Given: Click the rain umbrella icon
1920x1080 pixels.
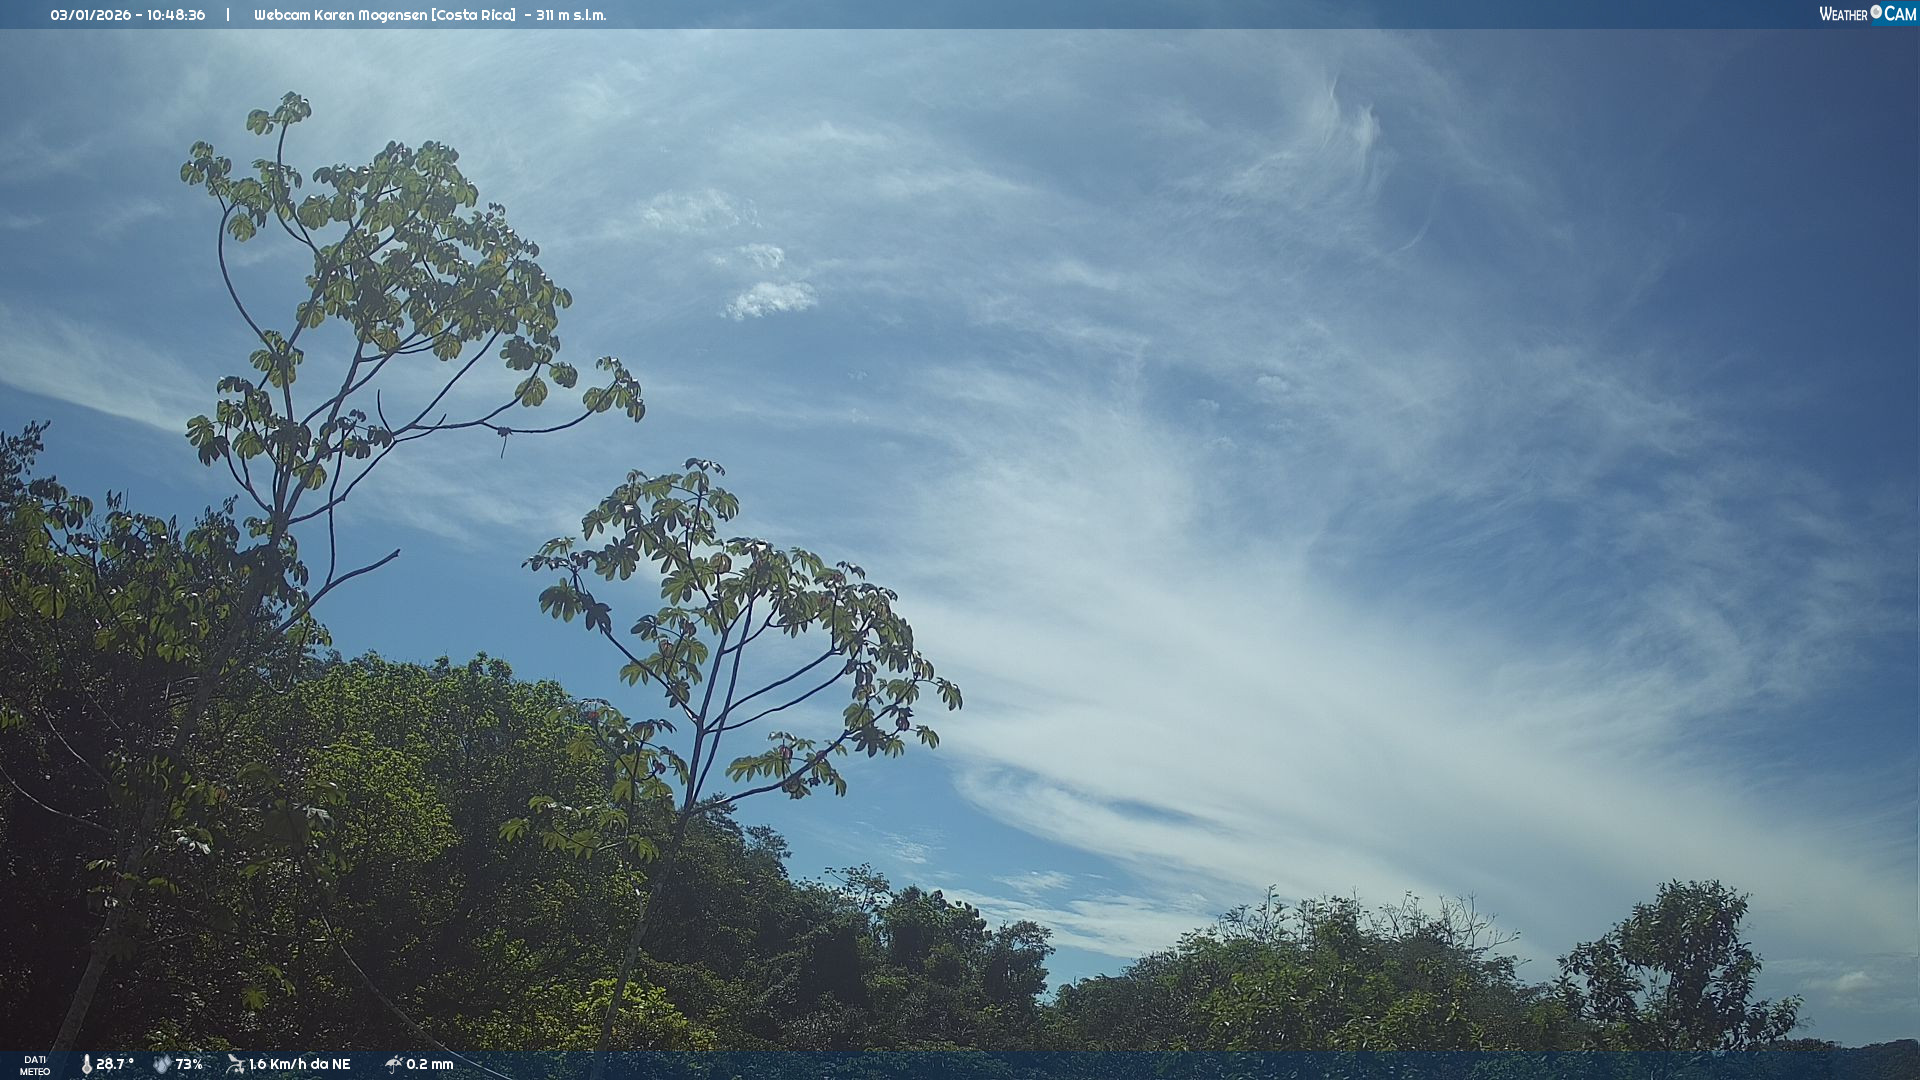Looking at the screenshot, I should 393,1064.
